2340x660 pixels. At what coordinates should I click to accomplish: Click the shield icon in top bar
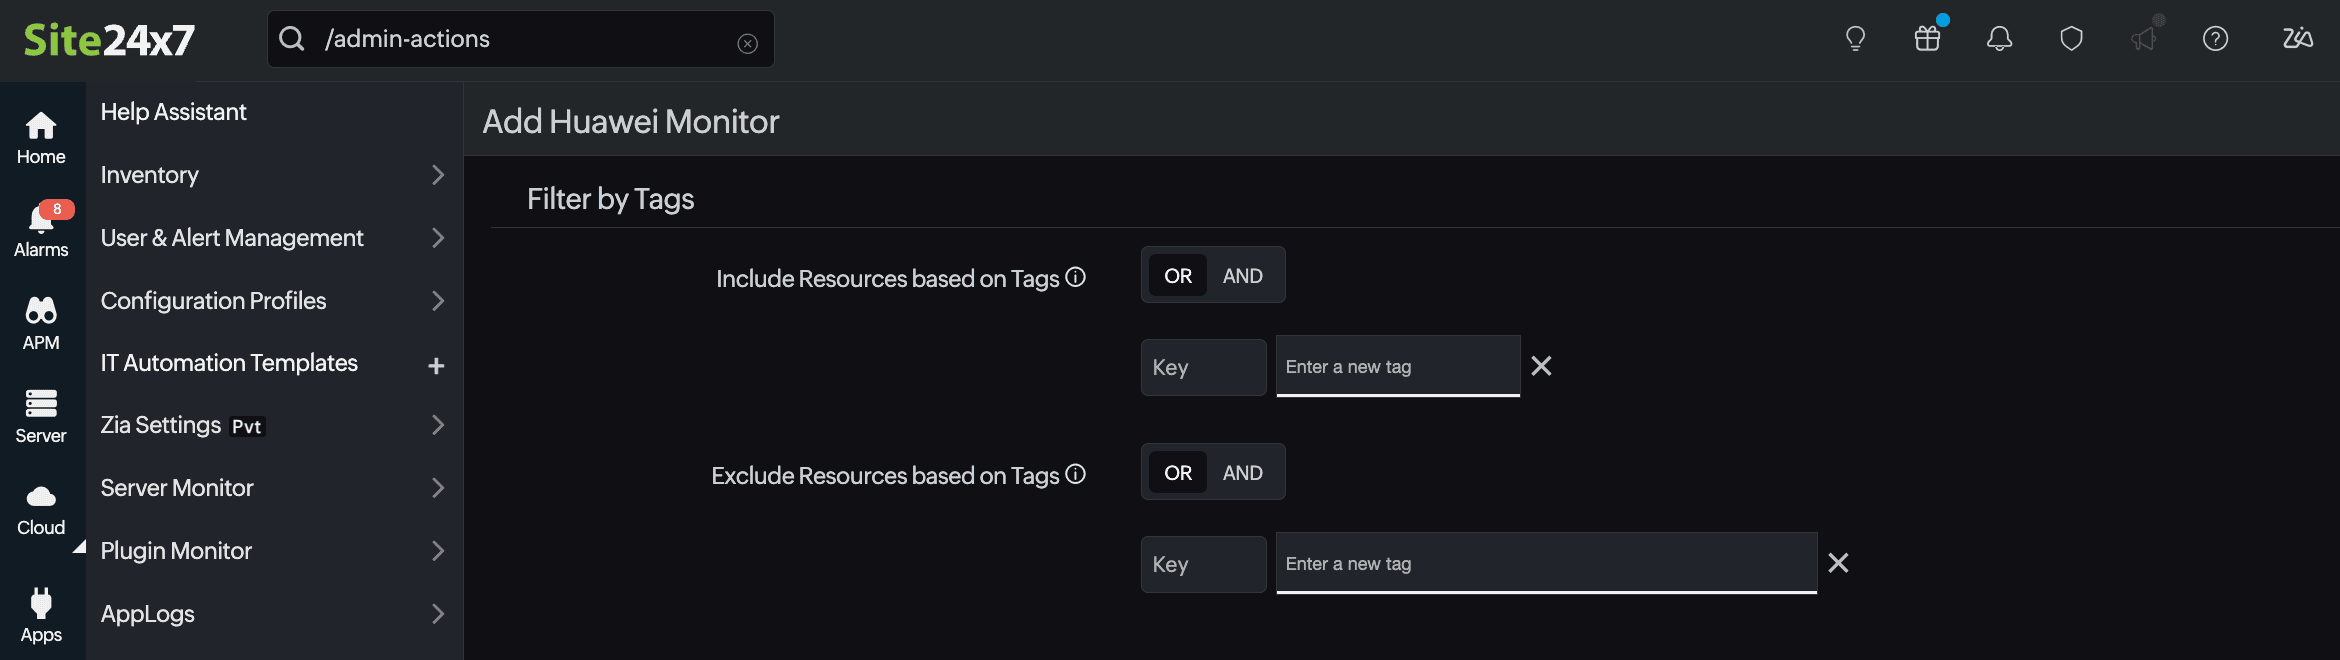click(2071, 39)
